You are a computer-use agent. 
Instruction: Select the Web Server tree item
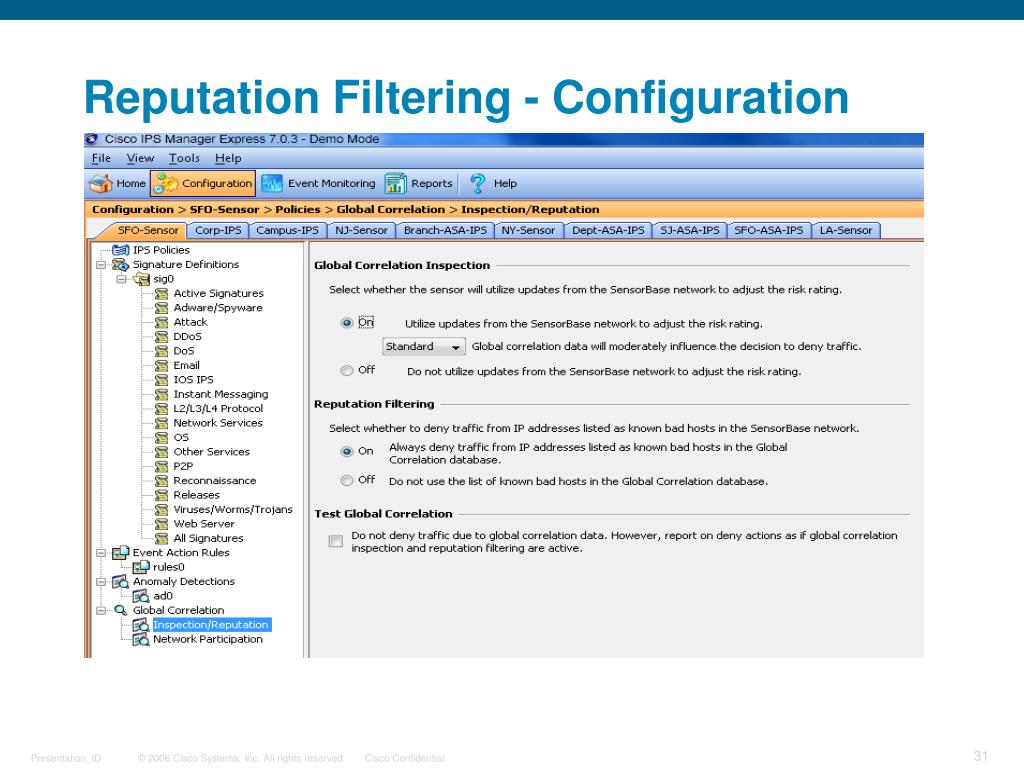(x=204, y=524)
